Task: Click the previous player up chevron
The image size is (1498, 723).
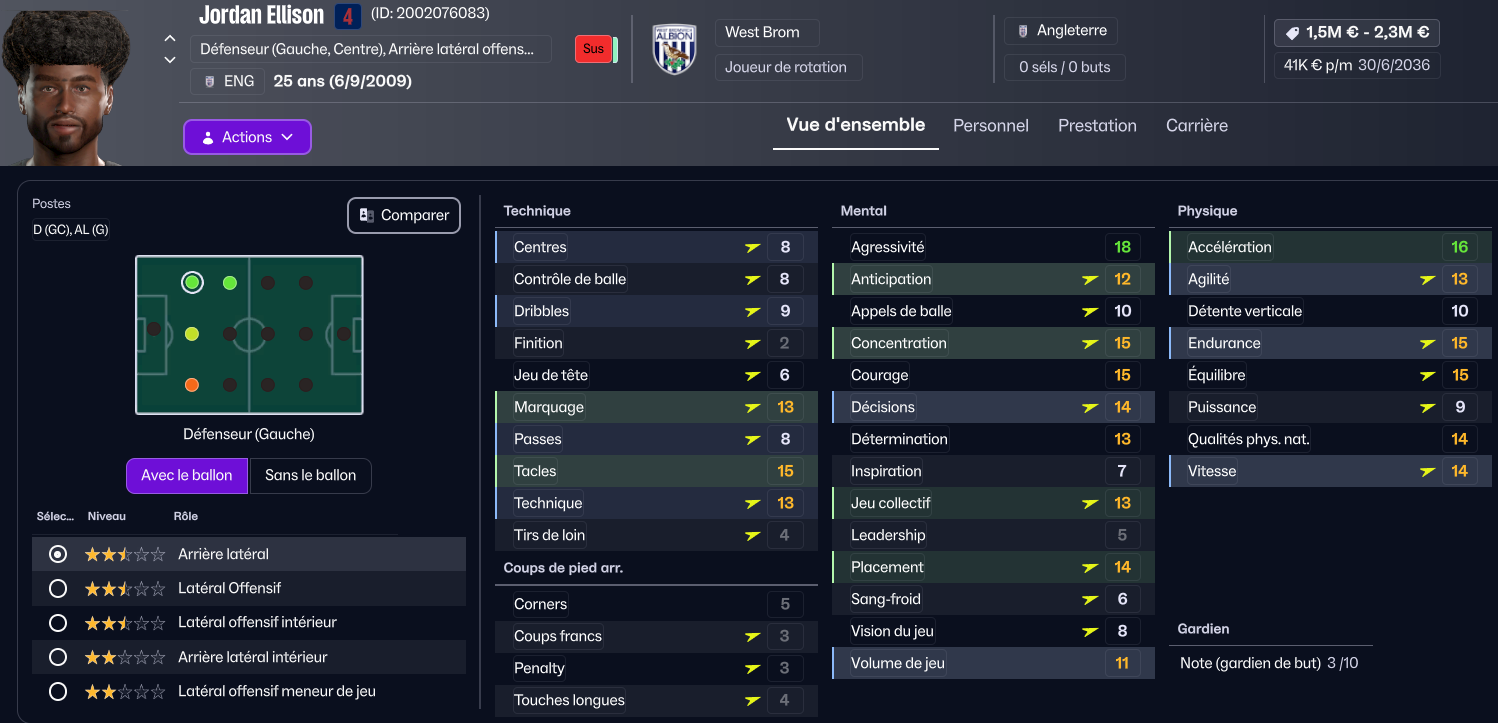Action: (x=170, y=39)
